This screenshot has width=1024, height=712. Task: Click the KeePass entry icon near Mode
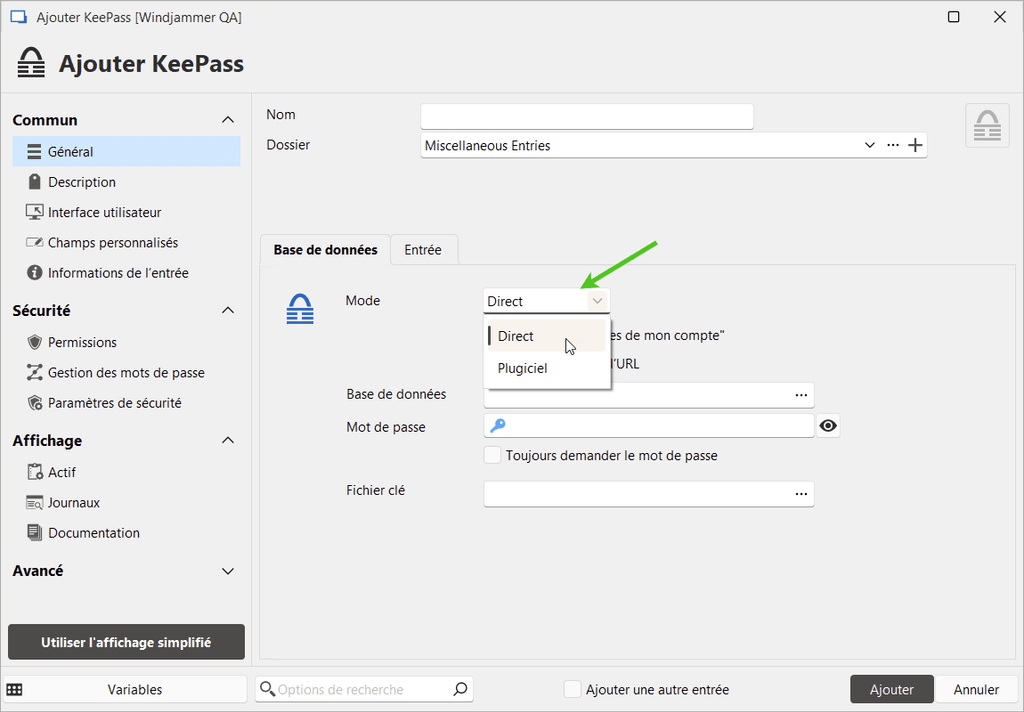click(x=300, y=308)
